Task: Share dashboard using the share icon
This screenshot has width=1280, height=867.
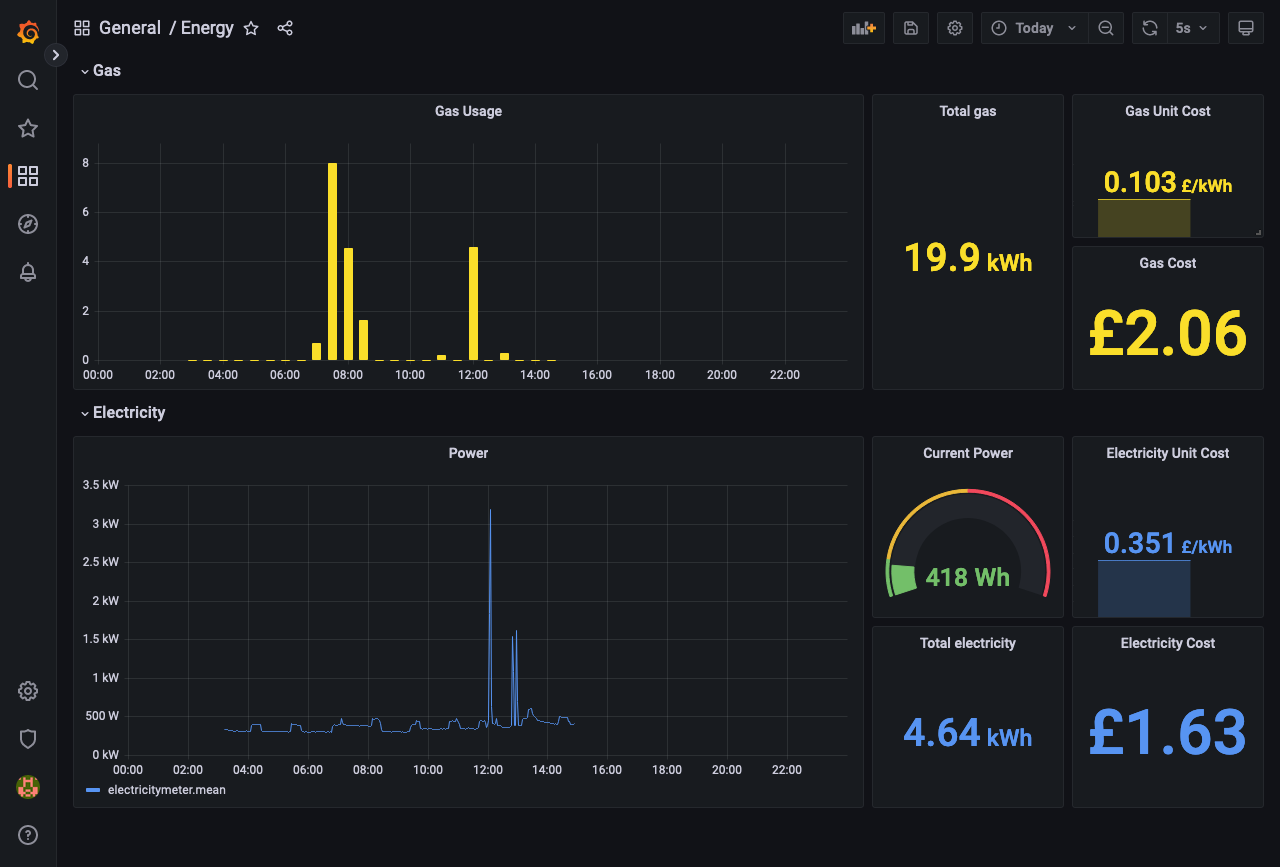Action: click(285, 28)
